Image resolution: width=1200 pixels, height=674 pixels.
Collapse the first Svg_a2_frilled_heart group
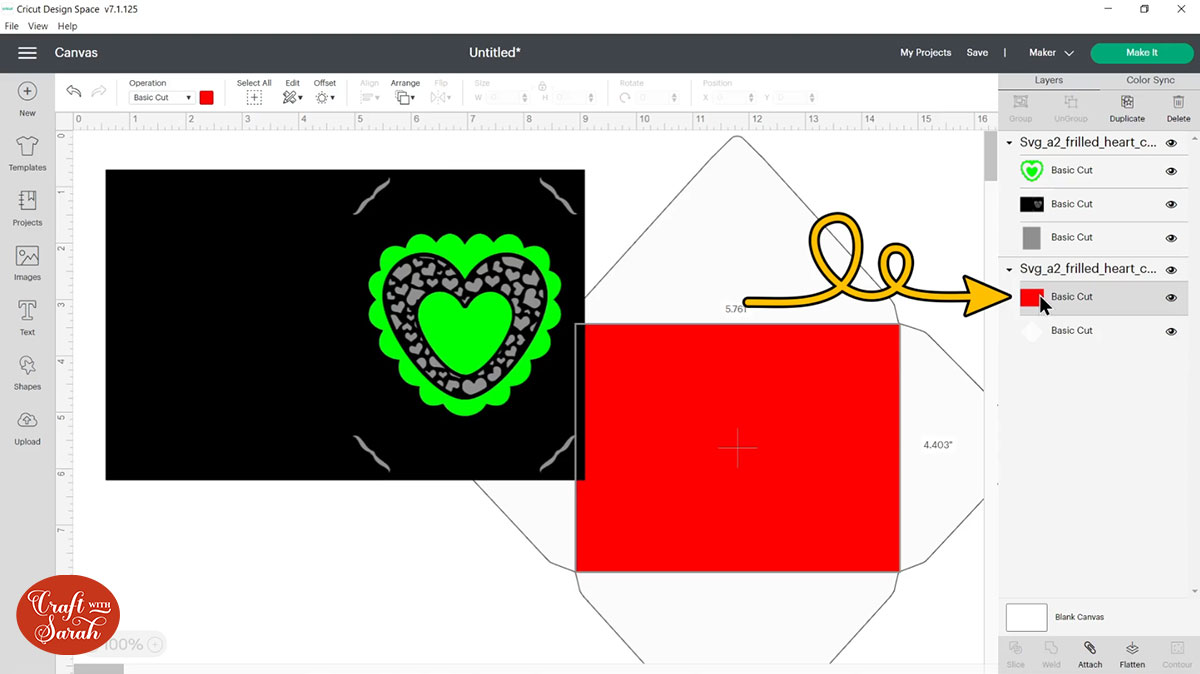point(1007,141)
